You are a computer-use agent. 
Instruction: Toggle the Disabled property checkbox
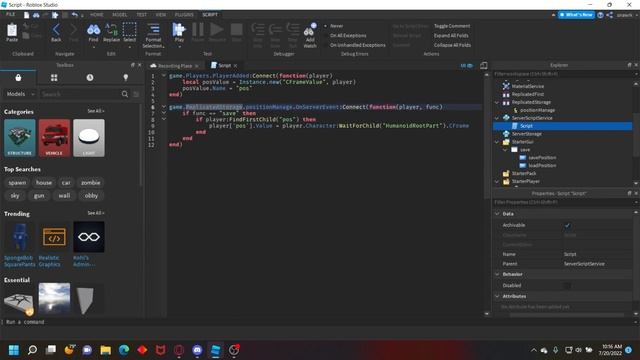pyautogui.click(x=567, y=286)
